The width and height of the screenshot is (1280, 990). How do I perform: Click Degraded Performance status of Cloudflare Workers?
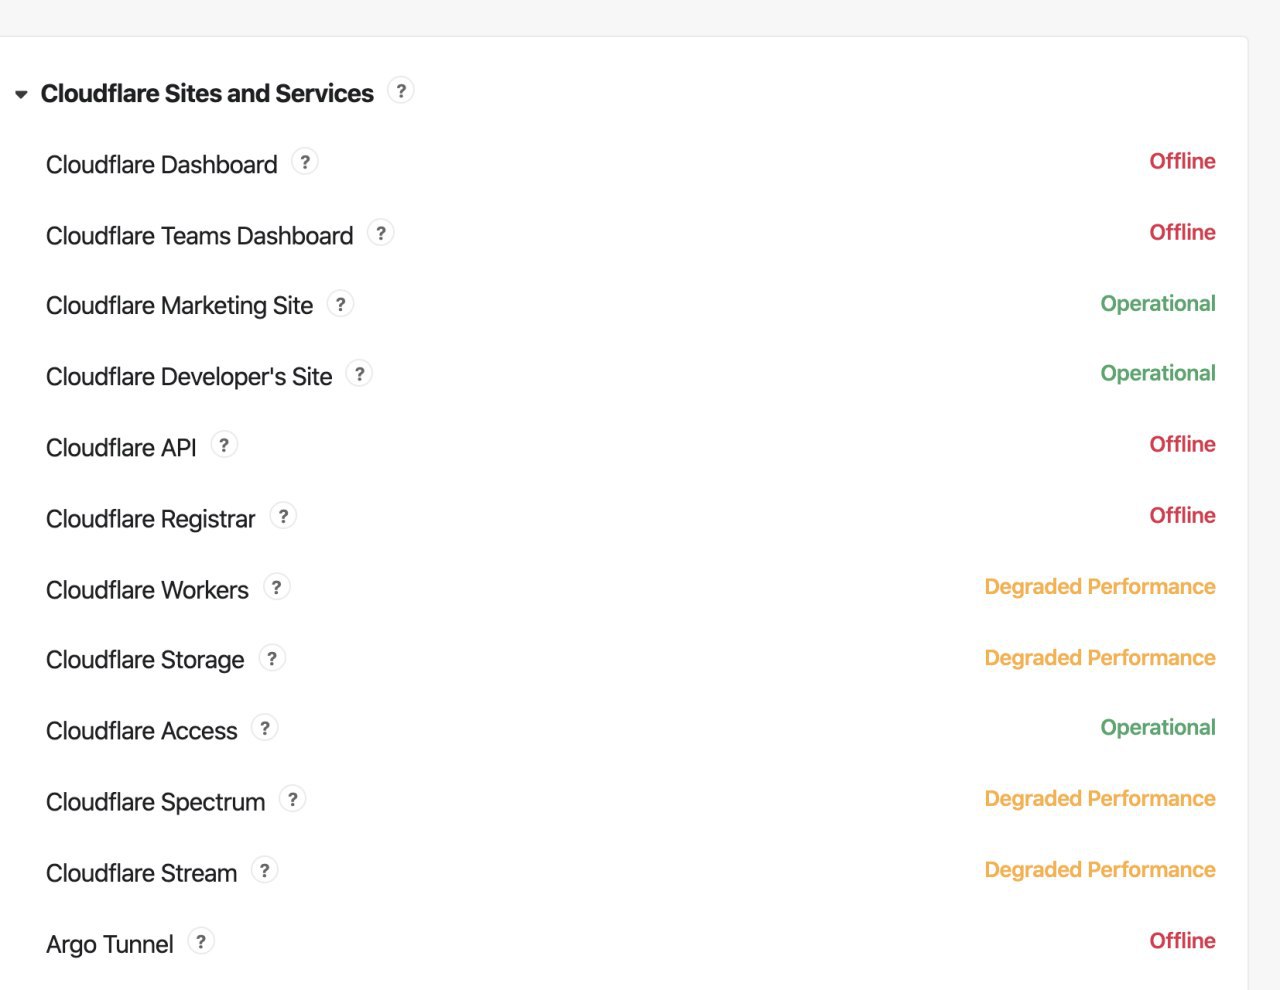click(1100, 587)
